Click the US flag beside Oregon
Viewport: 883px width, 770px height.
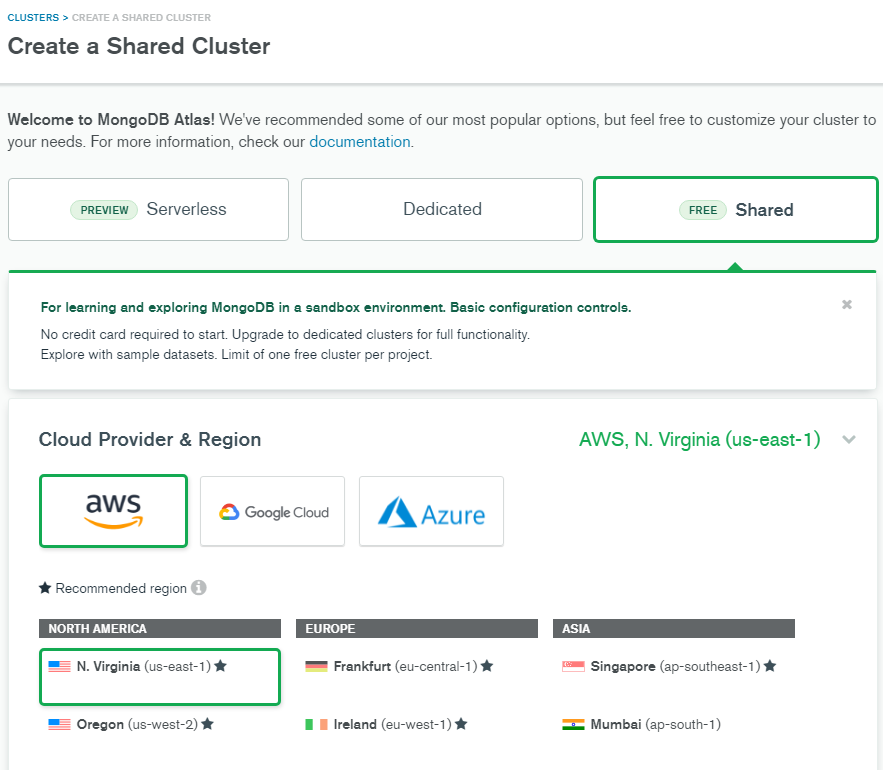coord(59,724)
